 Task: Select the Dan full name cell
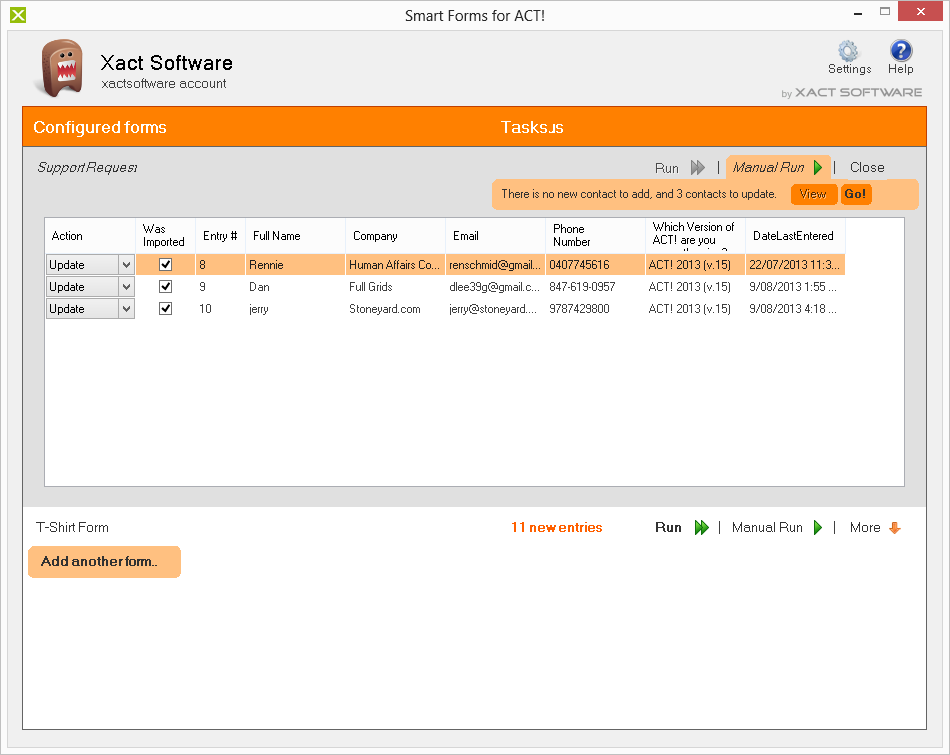296,287
